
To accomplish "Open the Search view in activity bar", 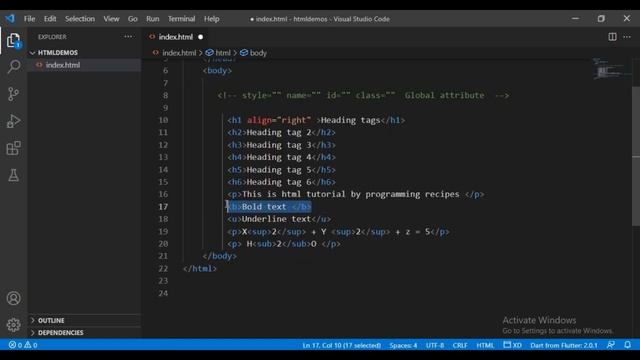I will [x=13, y=67].
